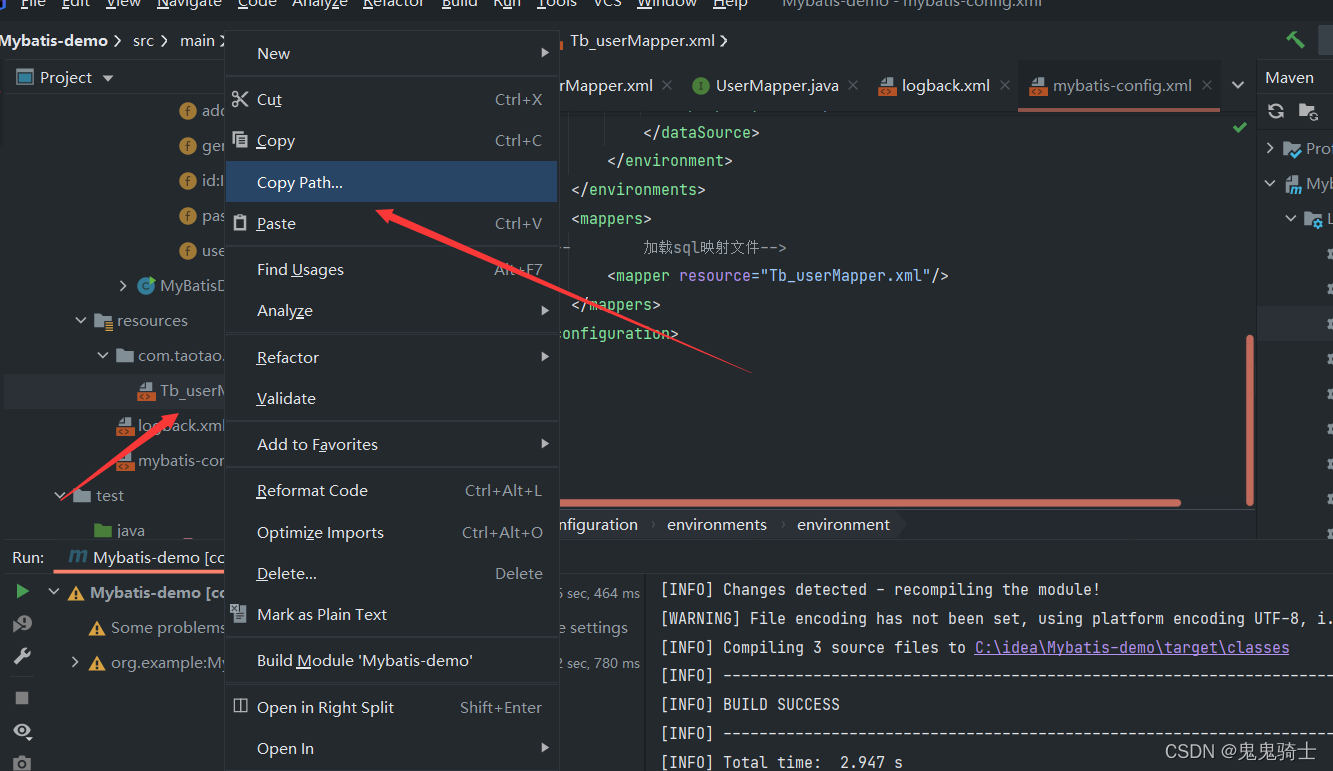
Task: Show hidden editor tabs with chevron dropdown
Action: click(1238, 86)
